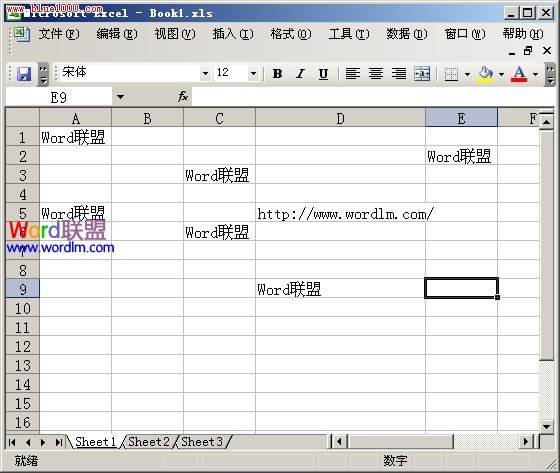The width and height of the screenshot is (560, 473).
Task: Click cell A1 containing Word联盟
Action: (x=75, y=137)
